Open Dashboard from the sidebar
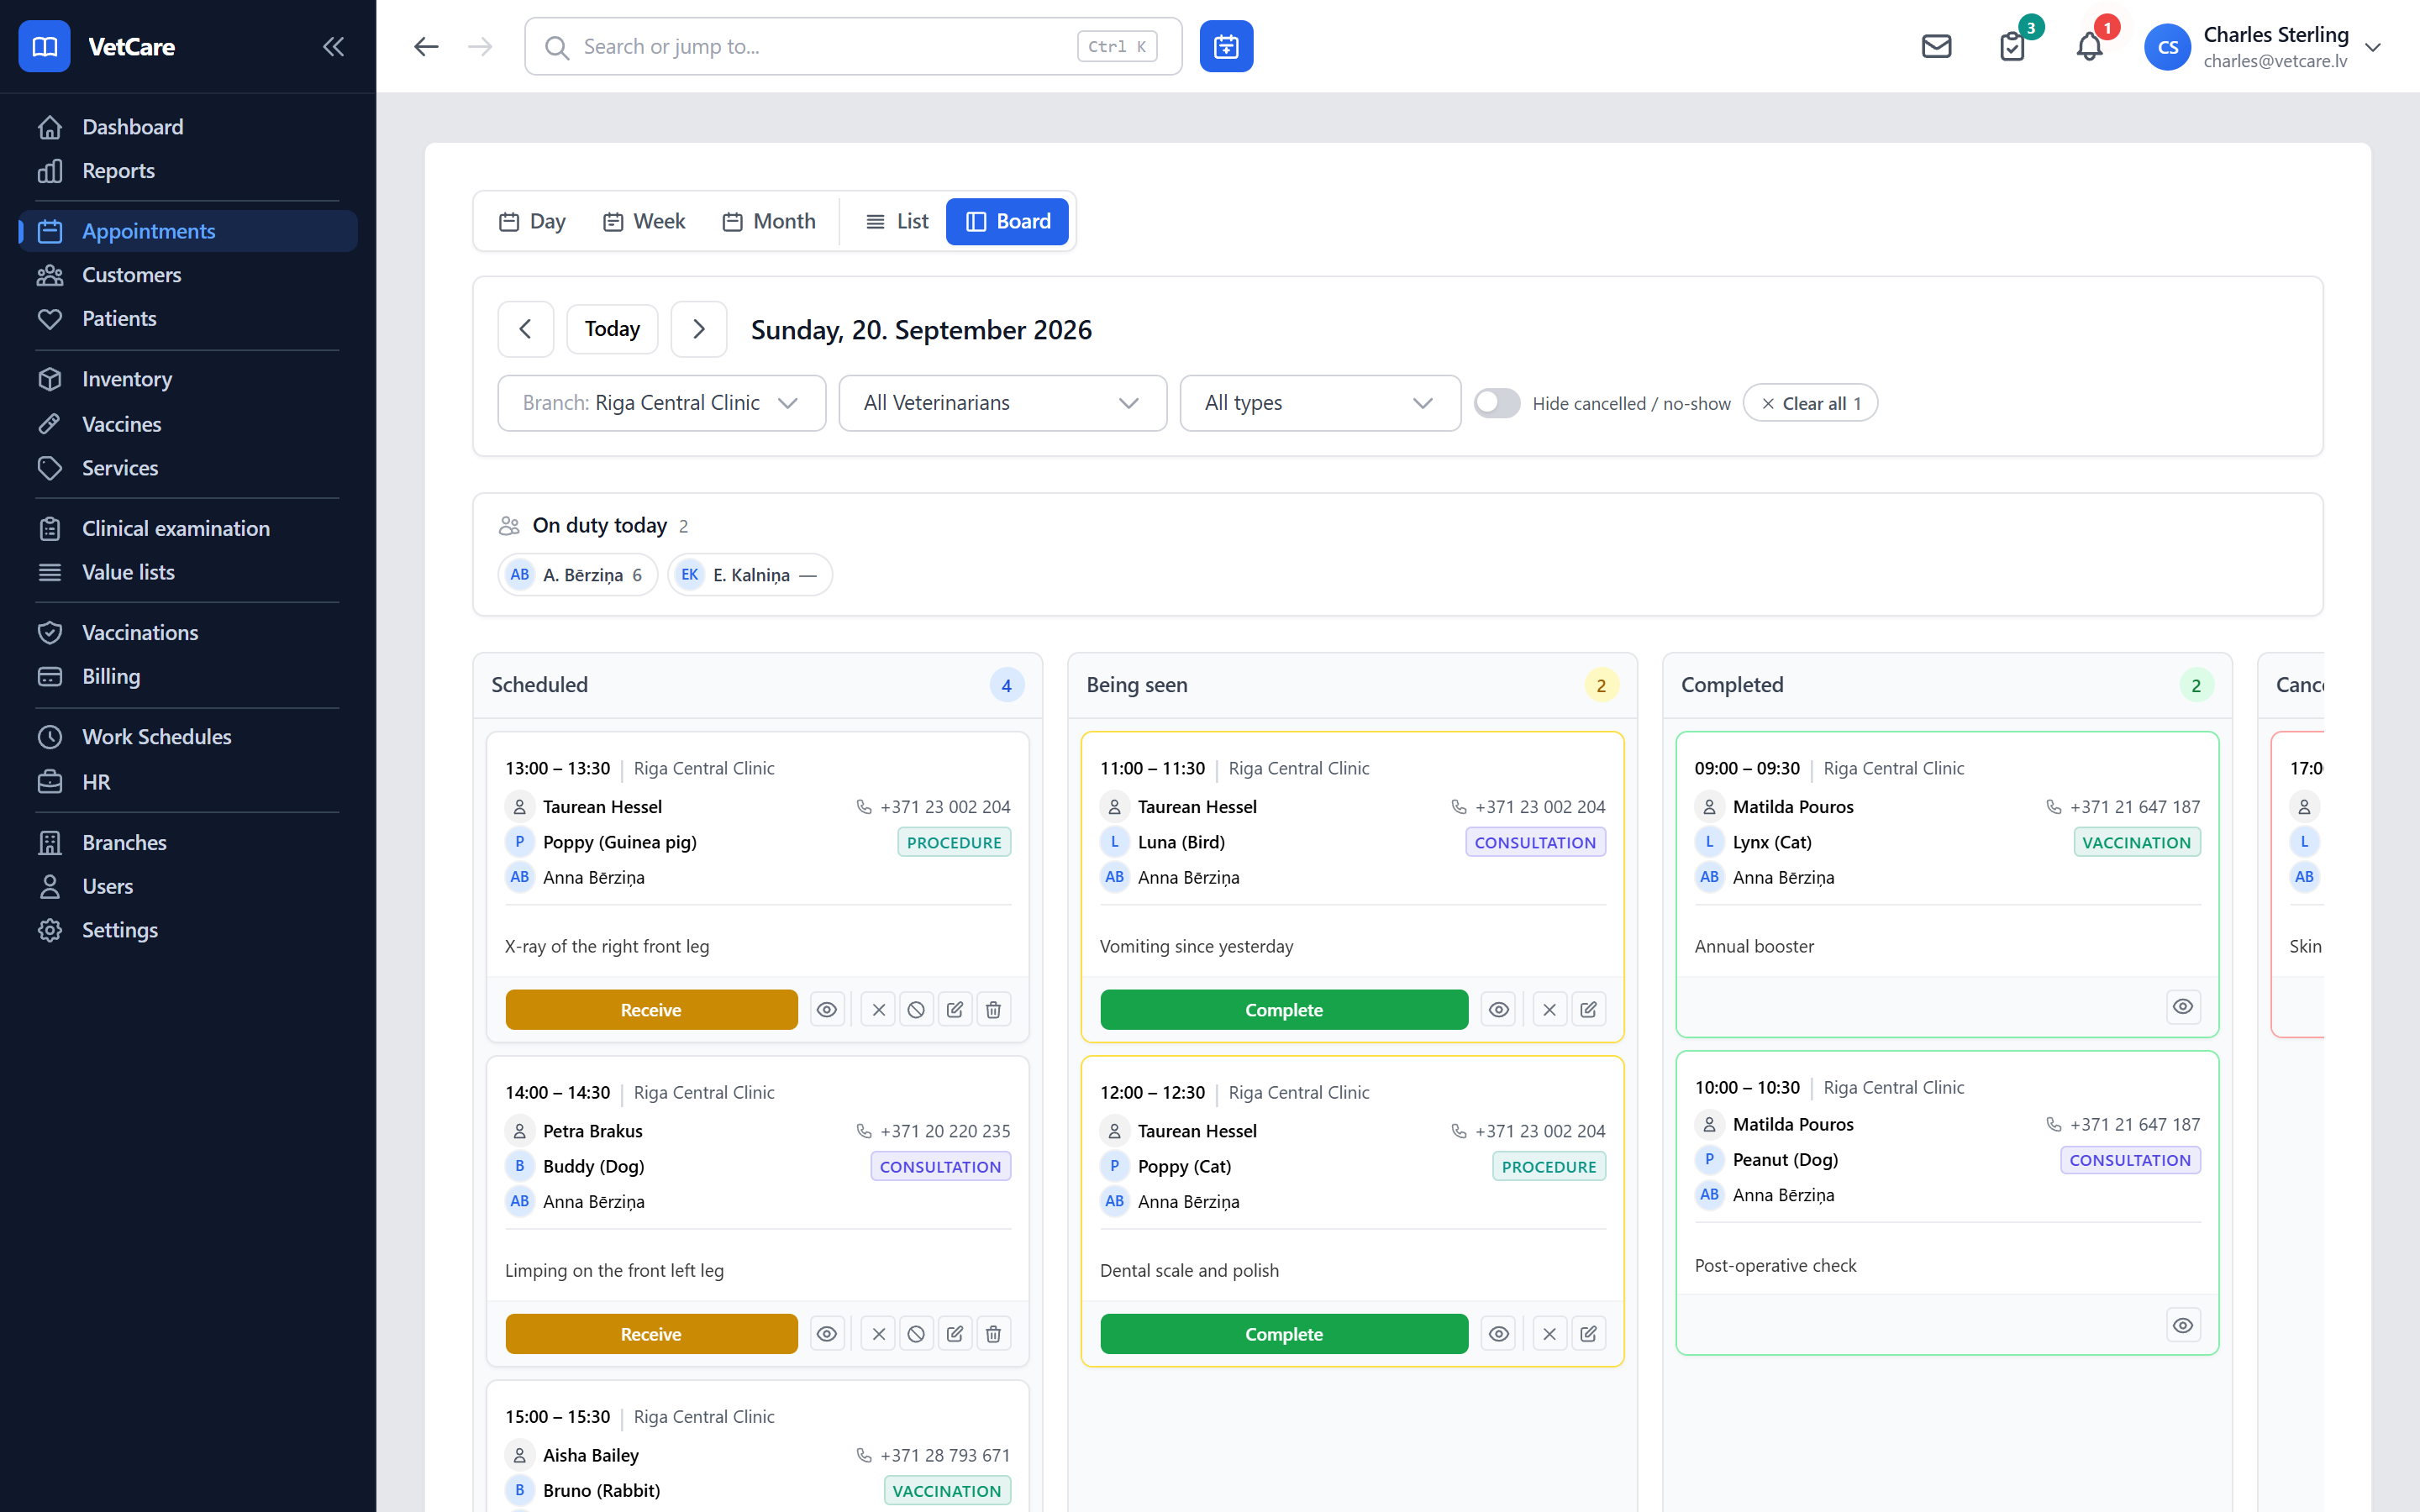This screenshot has width=2420, height=1512. coord(188,127)
